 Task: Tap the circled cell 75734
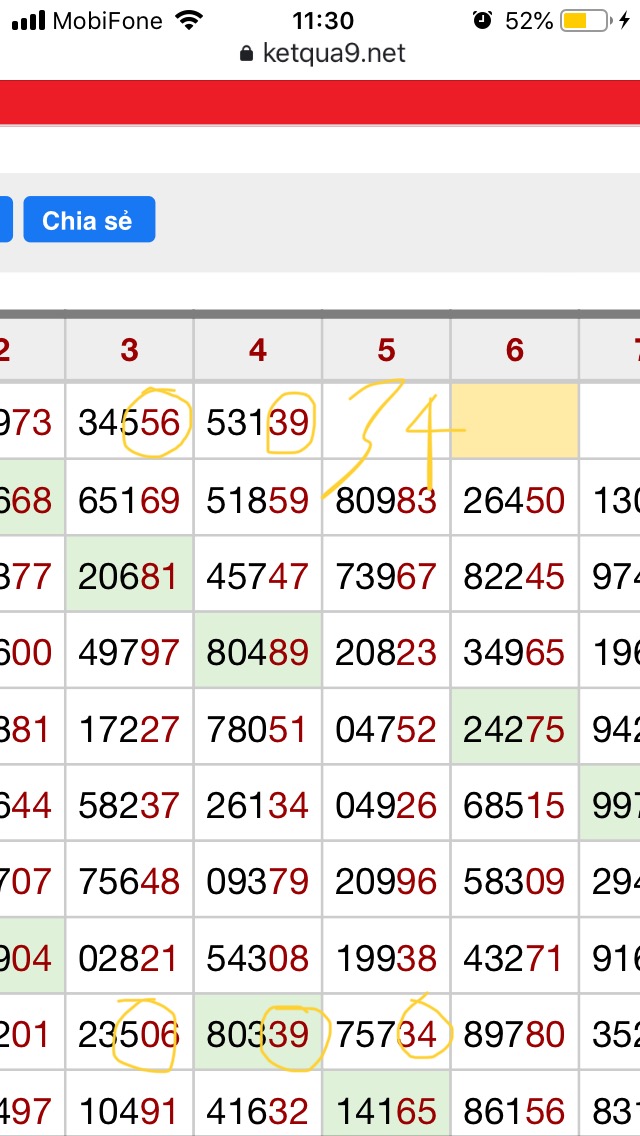click(x=387, y=1034)
